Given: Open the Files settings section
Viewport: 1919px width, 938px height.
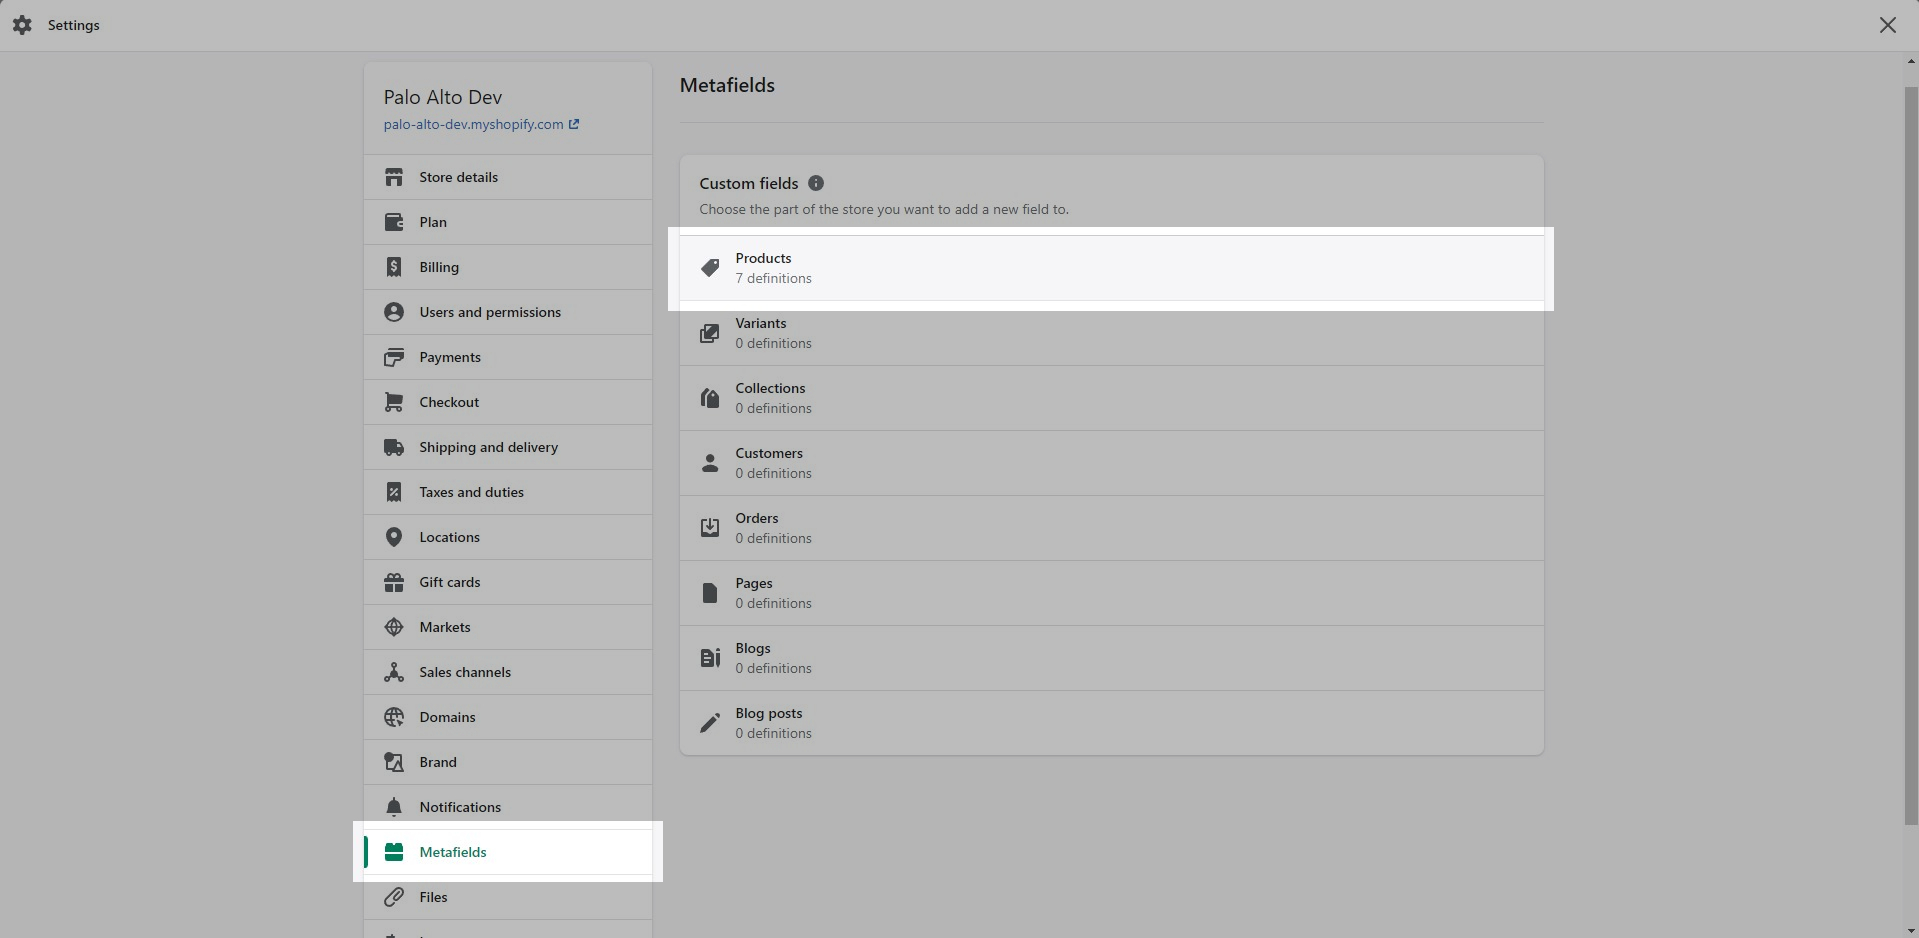Looking at the screenshot, I should [433, 897].
